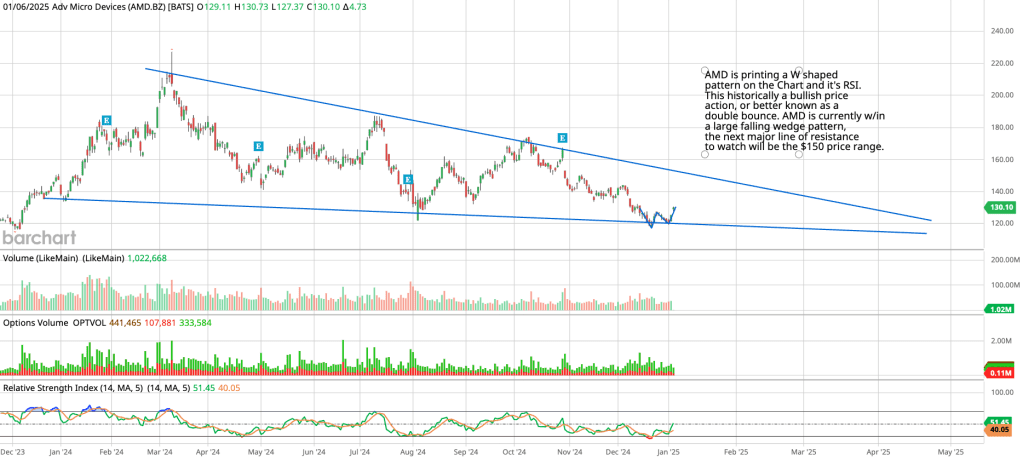Click the 160.00 price axis label
This screenshot has height=460, width=1023.
tap(1000, 159)
